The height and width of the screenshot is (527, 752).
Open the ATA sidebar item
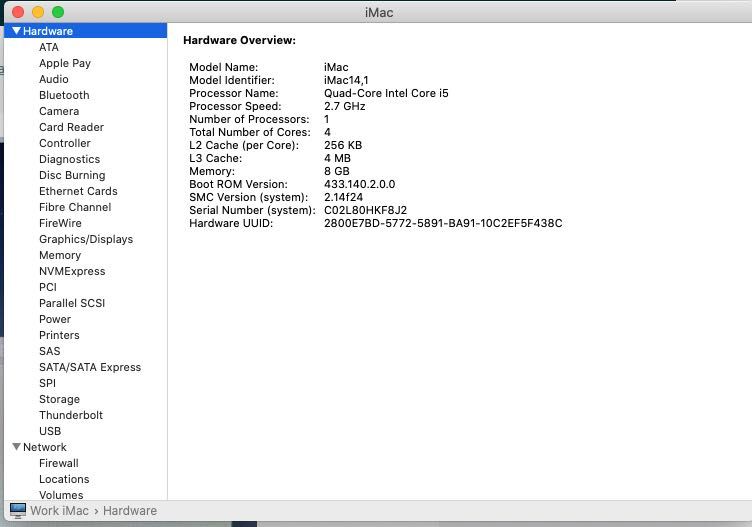point(49,47)
